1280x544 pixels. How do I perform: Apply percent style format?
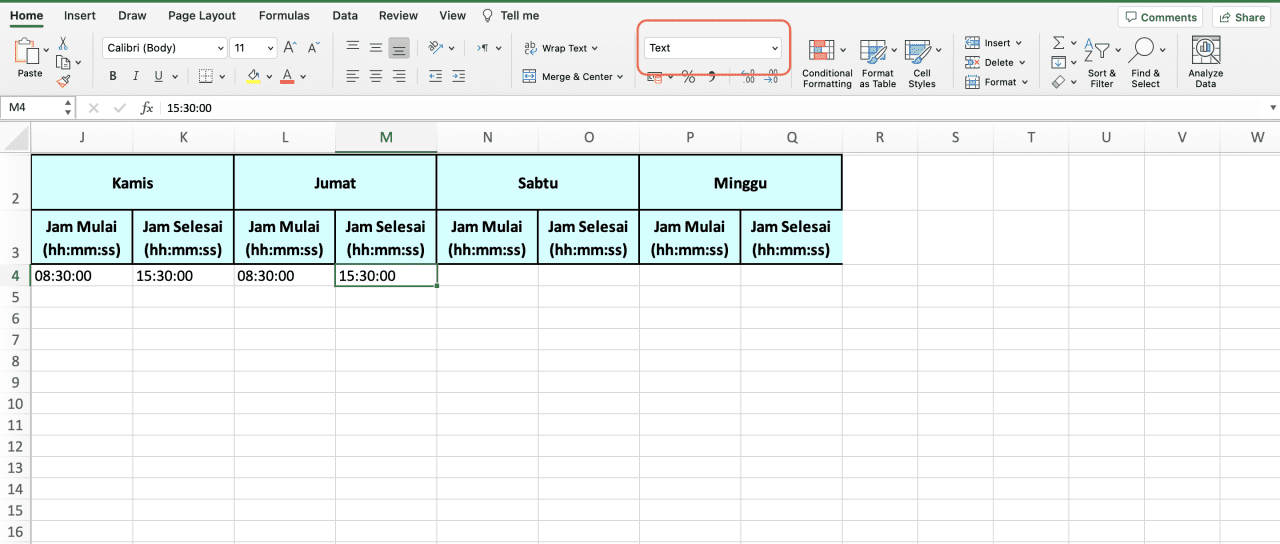click(688, 77)
